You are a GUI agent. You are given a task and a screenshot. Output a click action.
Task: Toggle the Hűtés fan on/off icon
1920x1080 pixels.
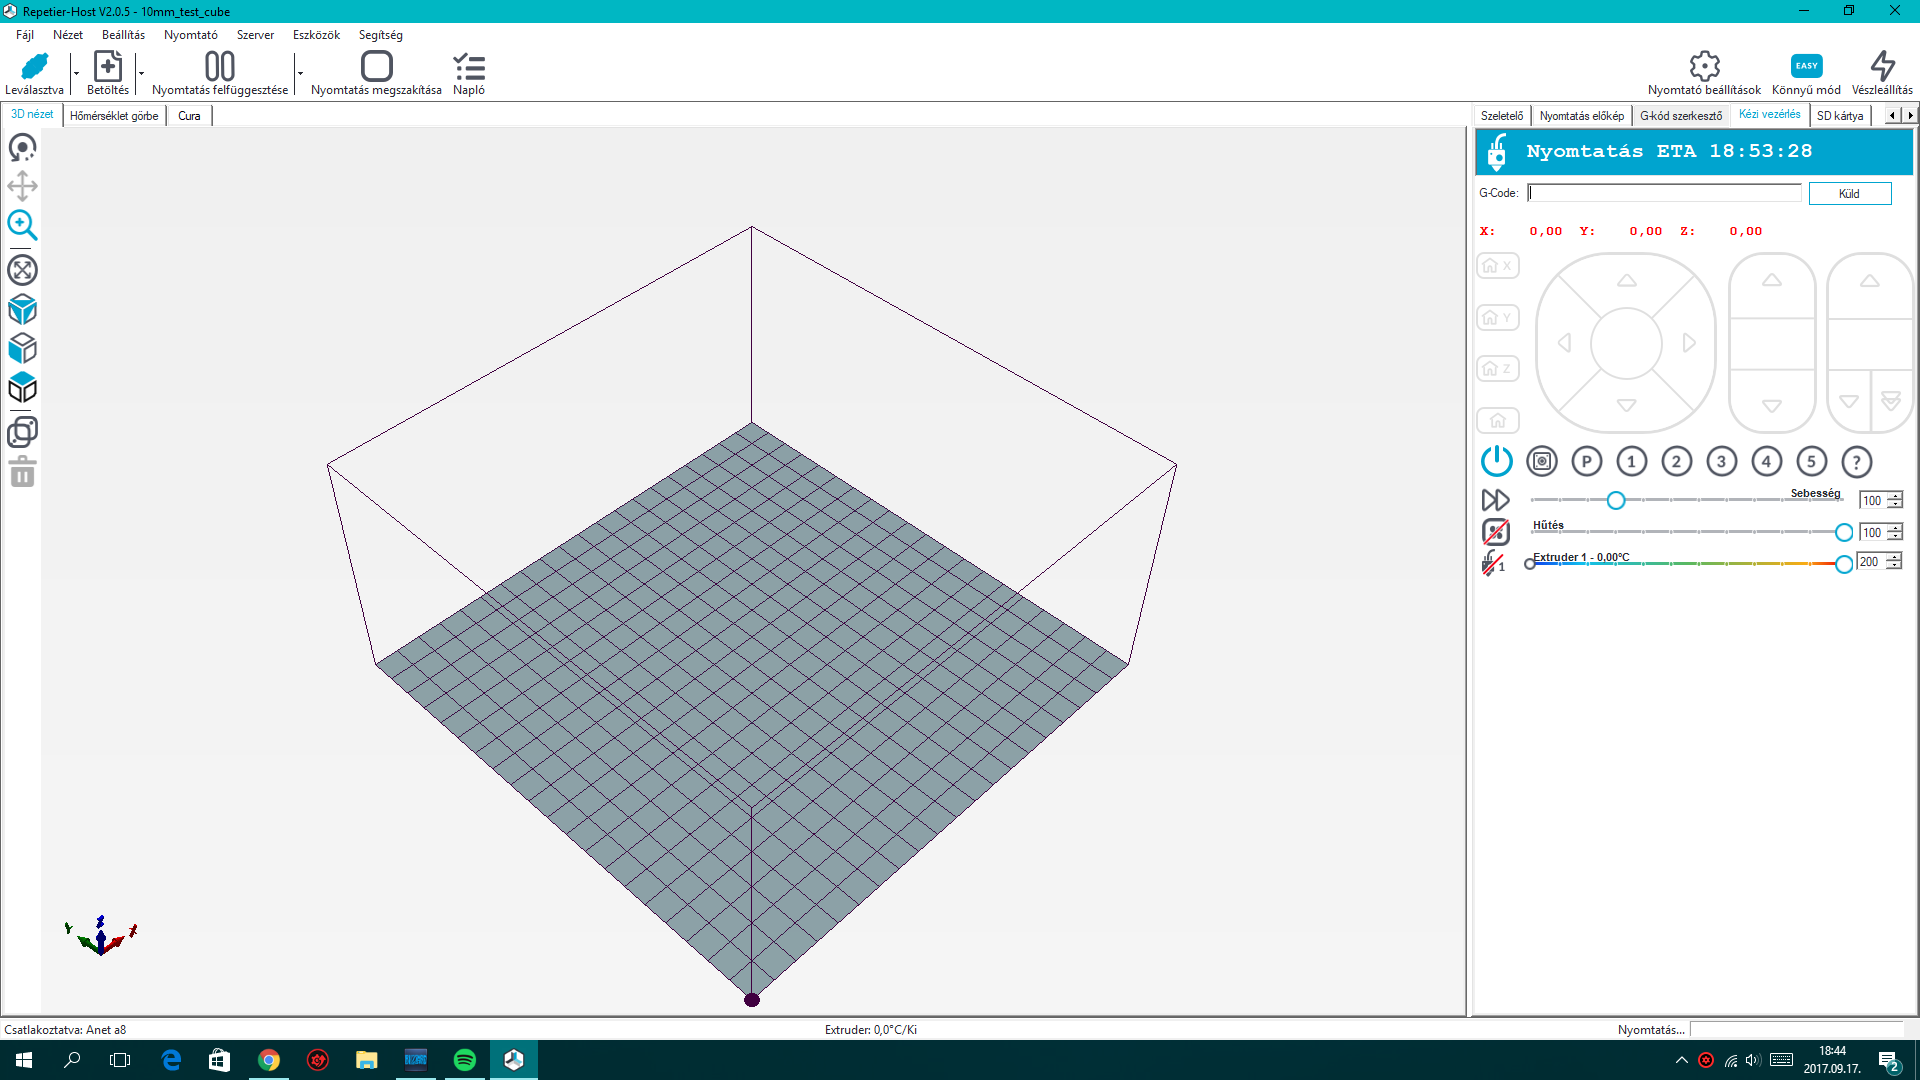point(1495,532)
